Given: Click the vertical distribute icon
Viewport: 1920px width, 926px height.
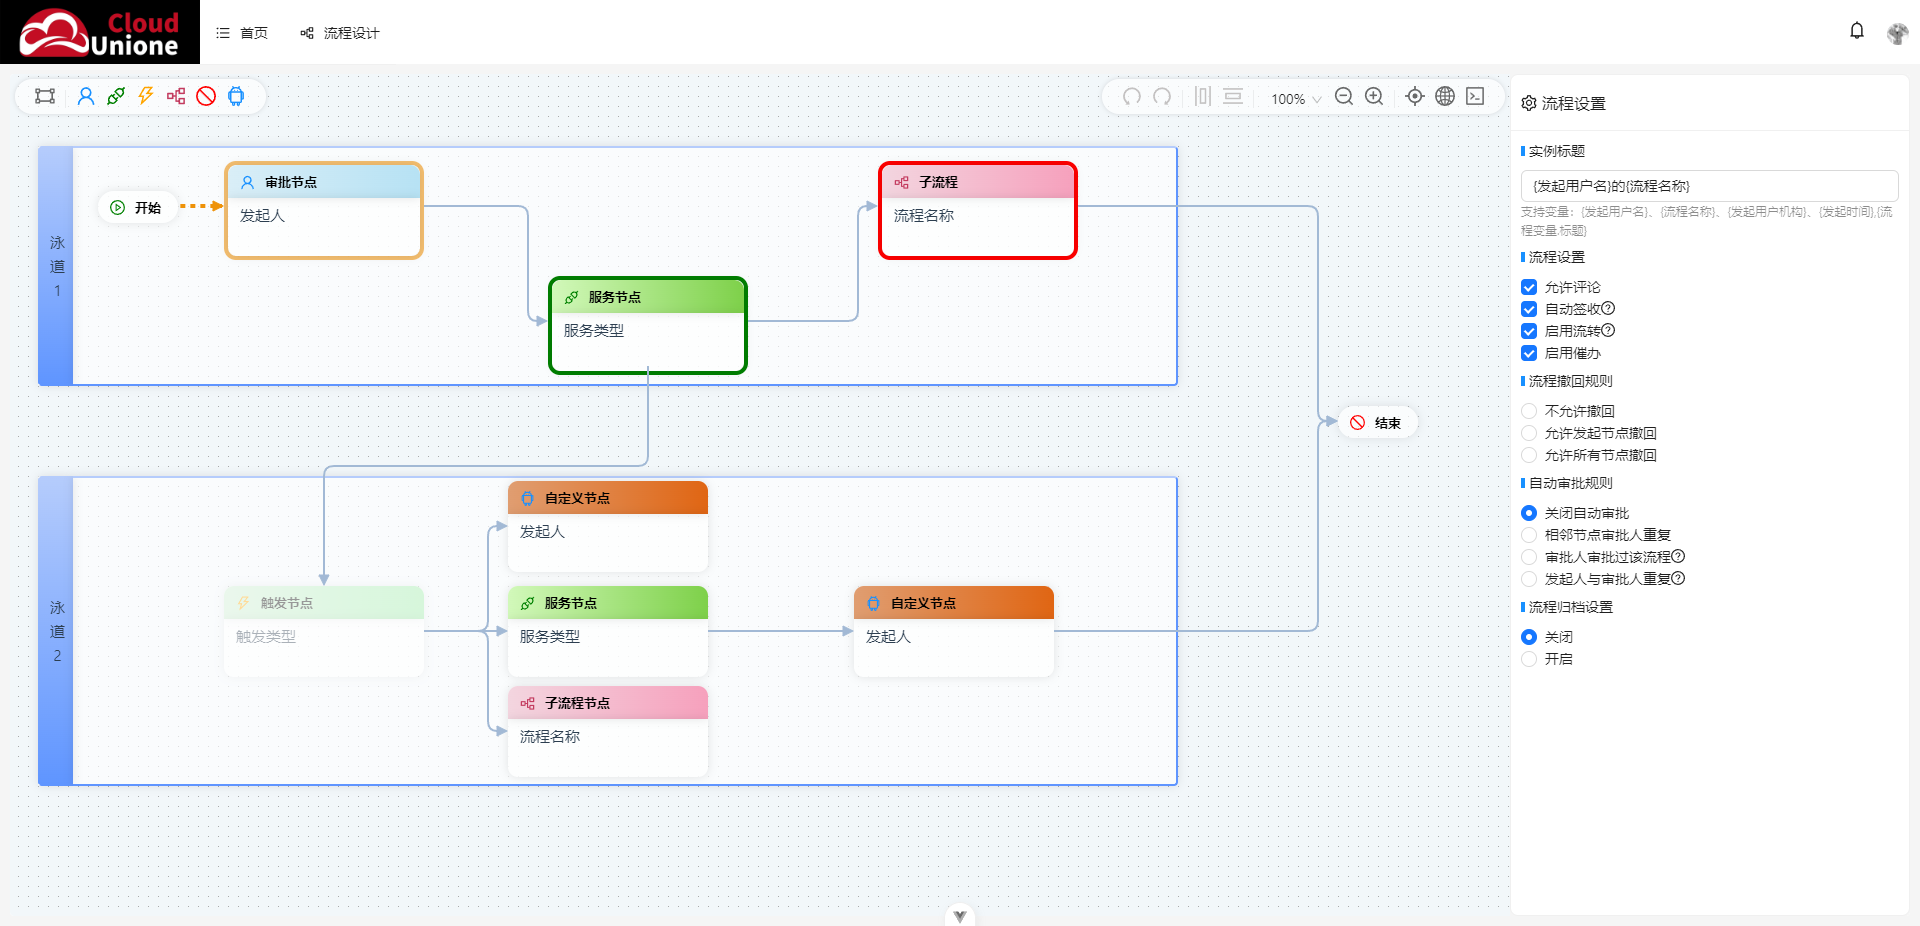Looking at the screenshot, I should click(x=1233, y=96).
